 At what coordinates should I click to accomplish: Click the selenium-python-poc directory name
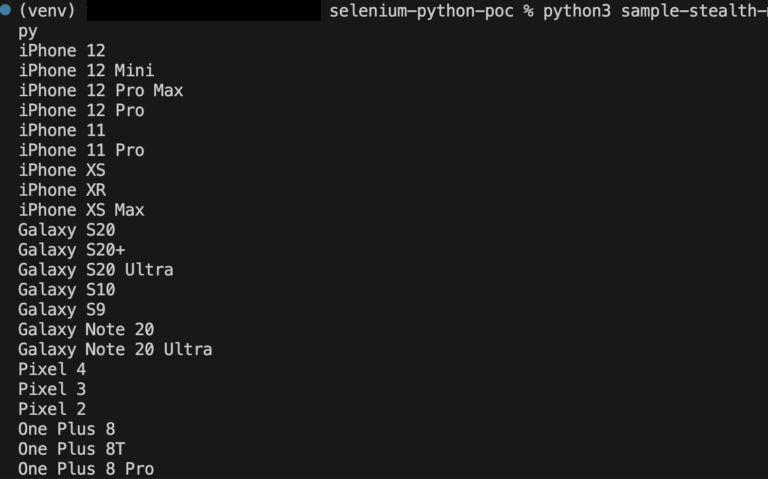point(421,11)
